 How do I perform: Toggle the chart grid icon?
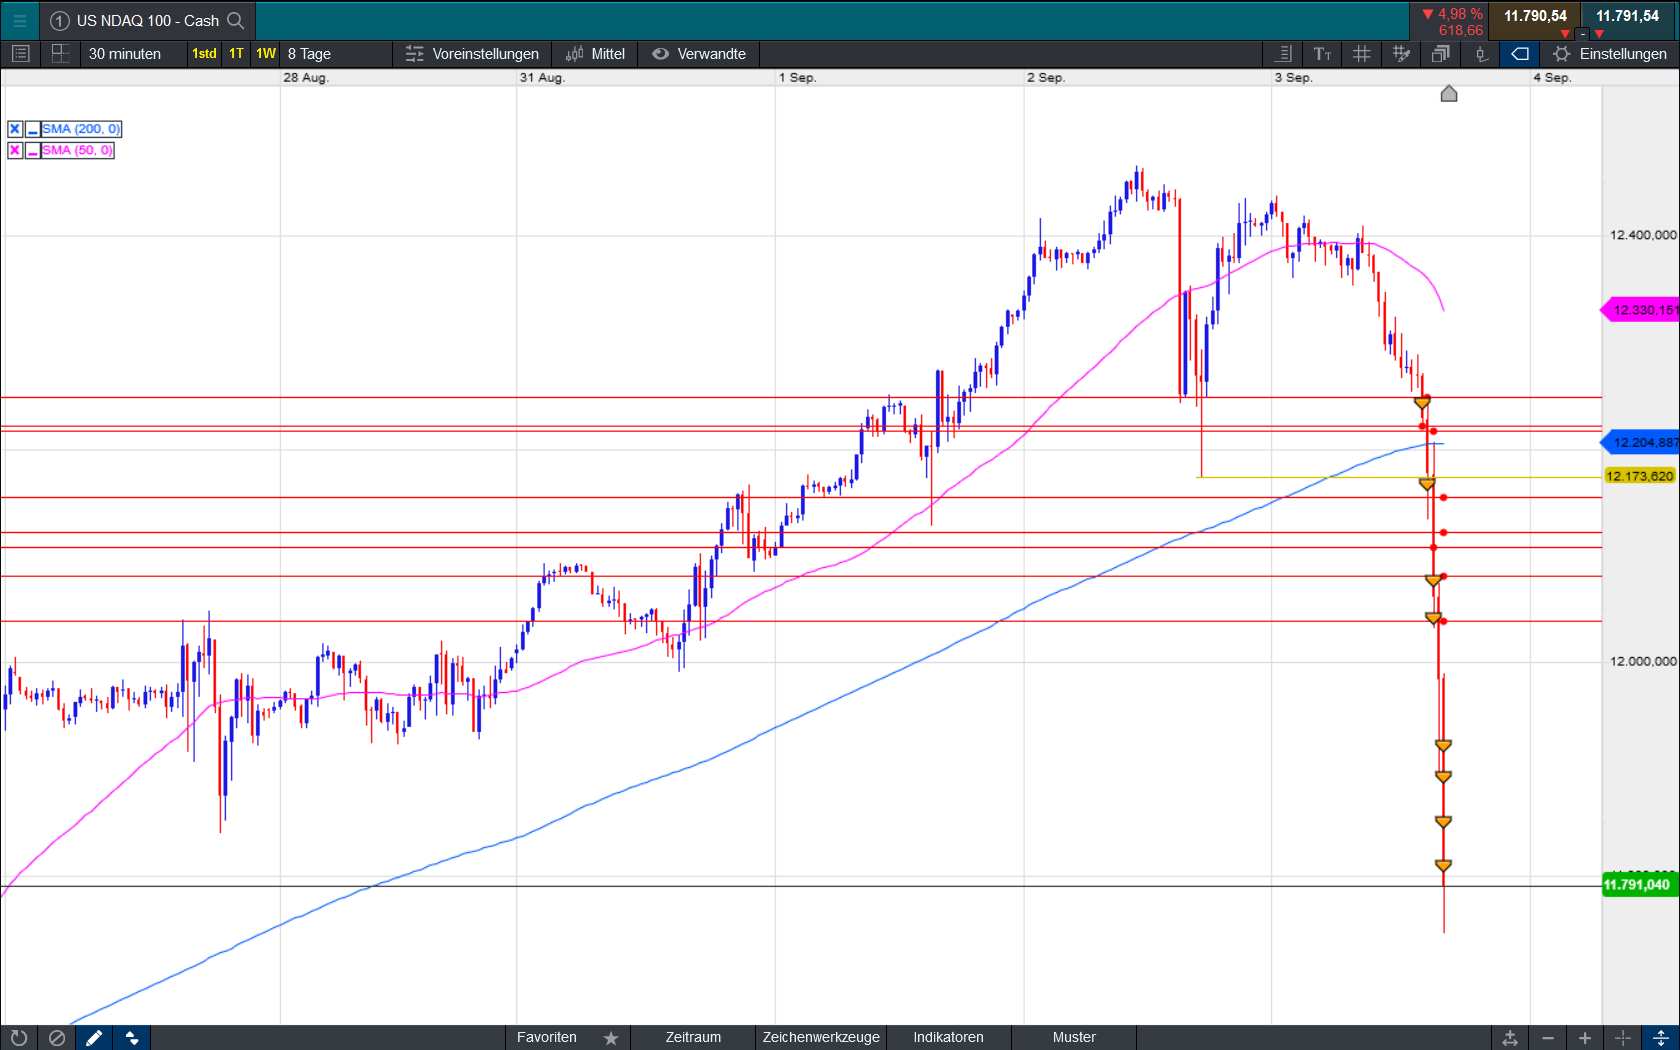pos(1362,54)
